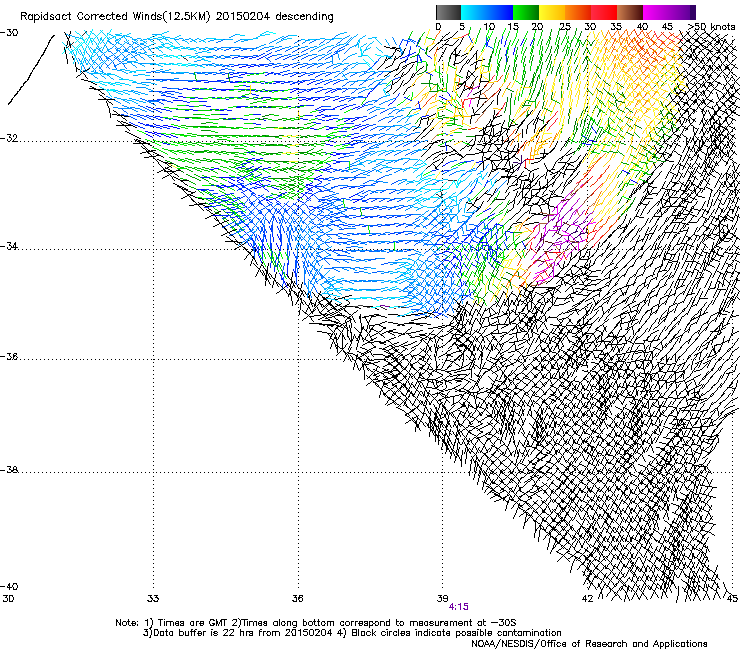Click the blue 10-15 knots legend swatch
This screenshot has height=650, width=740.
[500, 12]
